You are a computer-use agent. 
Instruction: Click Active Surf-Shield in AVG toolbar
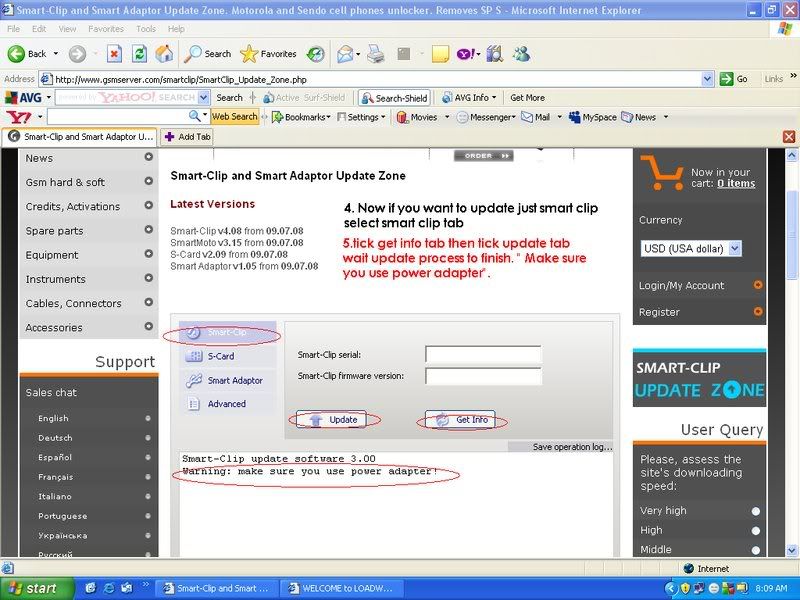point(304,97)
